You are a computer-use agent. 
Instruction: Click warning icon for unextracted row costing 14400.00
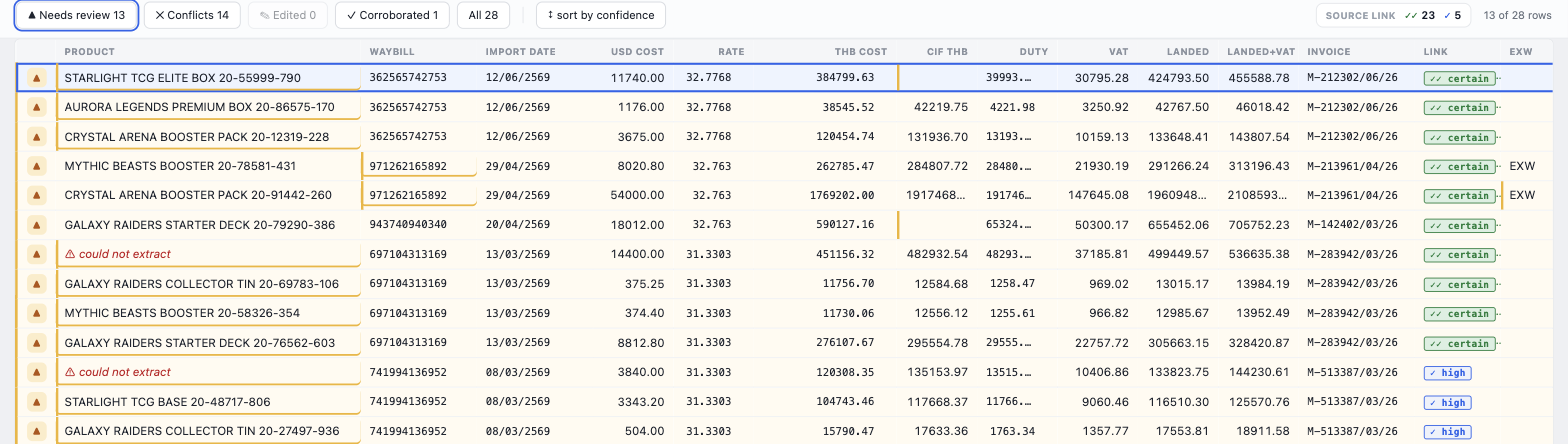(37, 254)
